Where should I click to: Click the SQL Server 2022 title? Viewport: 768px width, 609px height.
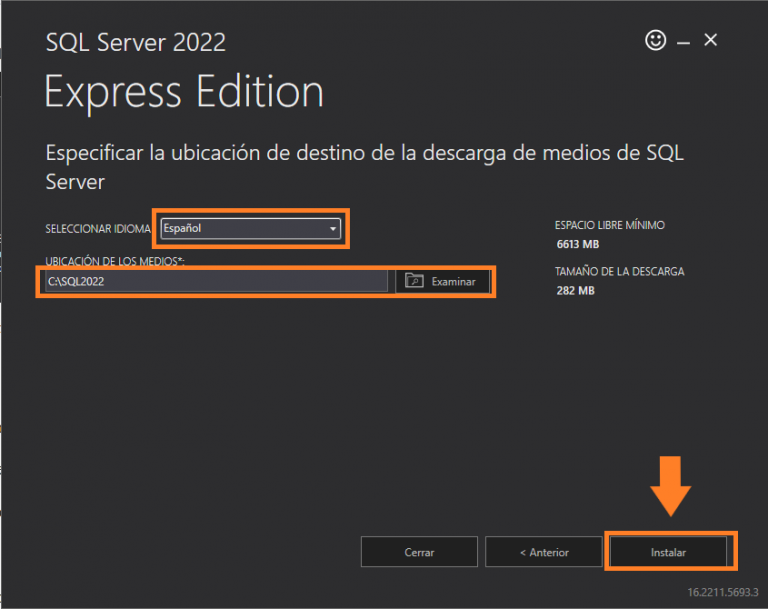[136, 42]
